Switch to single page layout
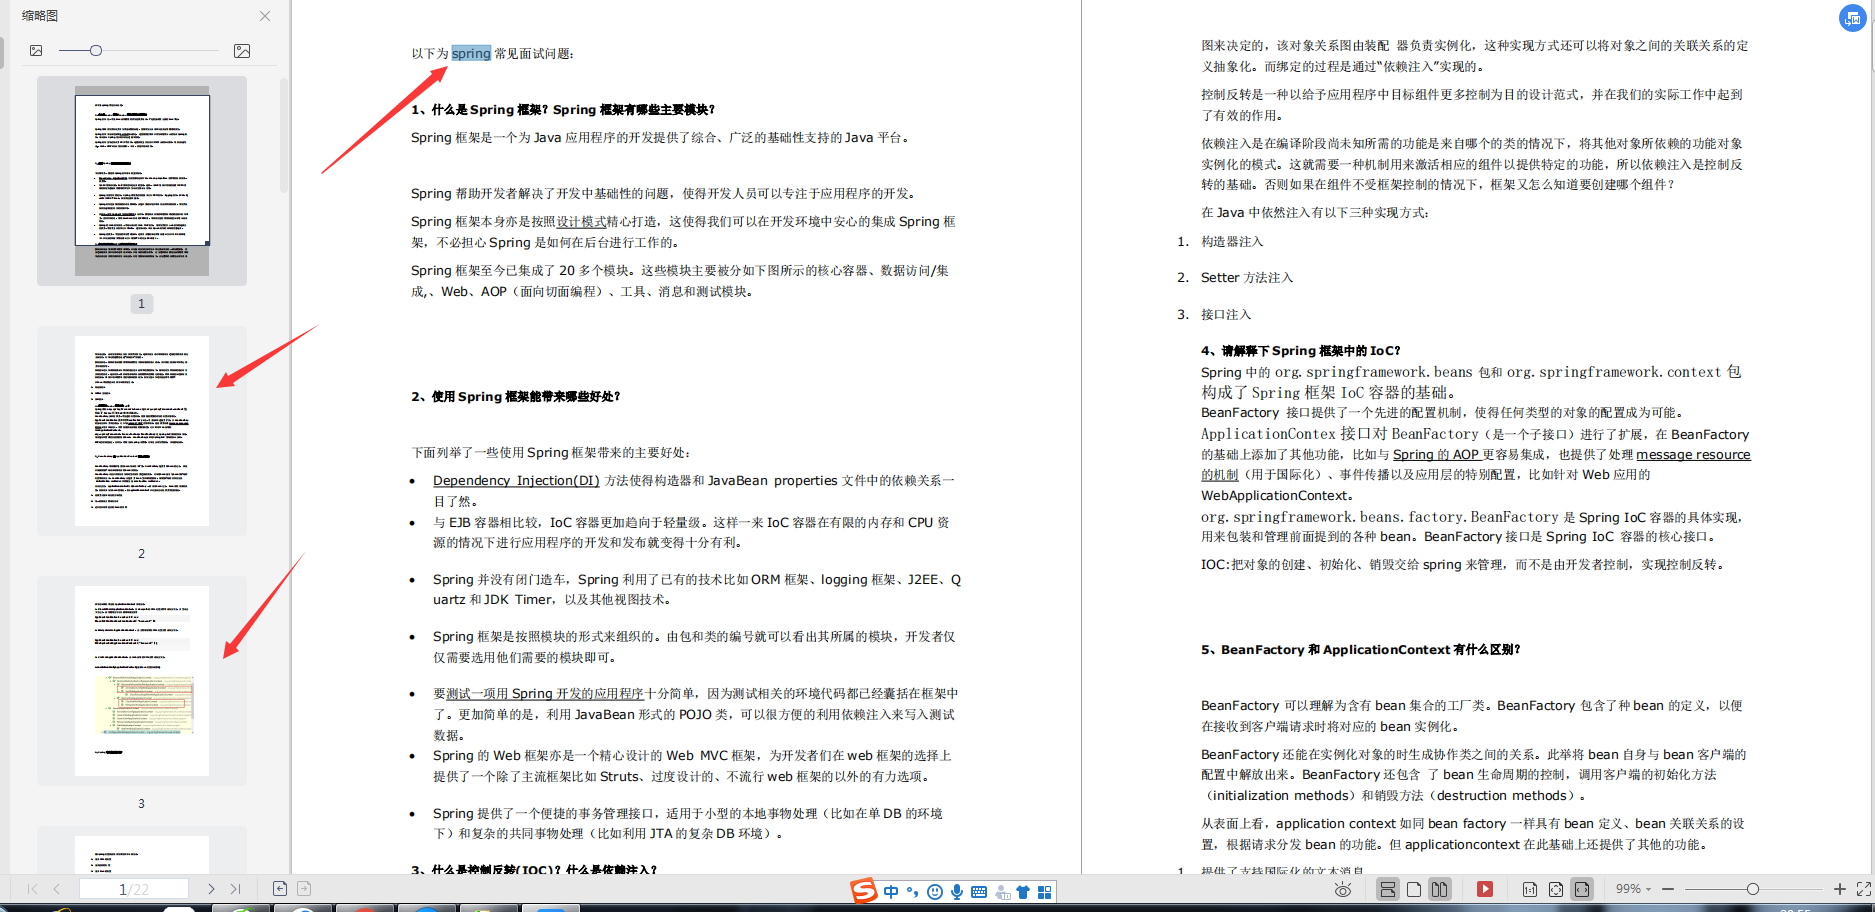The width and height of the screenshot is (1875, 912). point(1414,889)
